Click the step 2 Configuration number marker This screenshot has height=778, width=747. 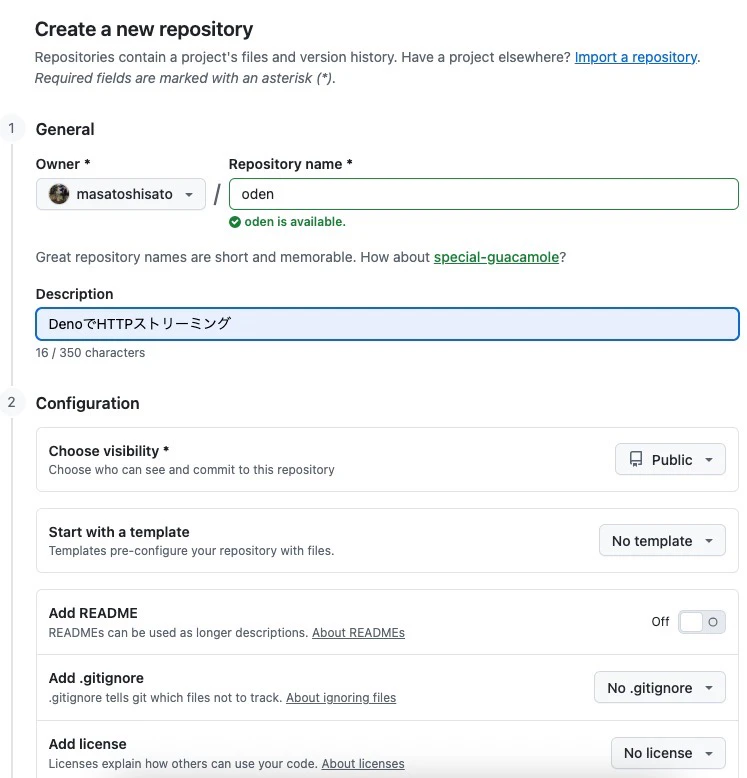(12, 402)
